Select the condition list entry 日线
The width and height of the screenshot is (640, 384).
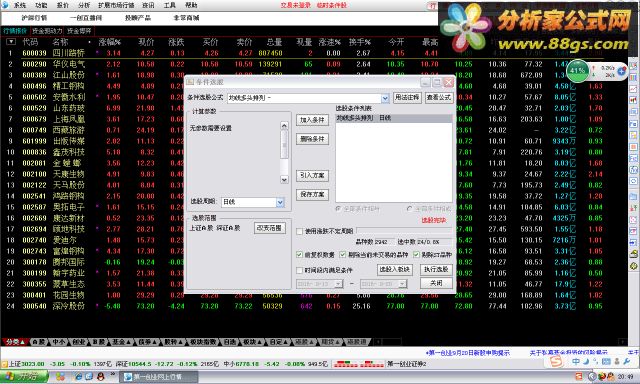(x=393, y=118)
